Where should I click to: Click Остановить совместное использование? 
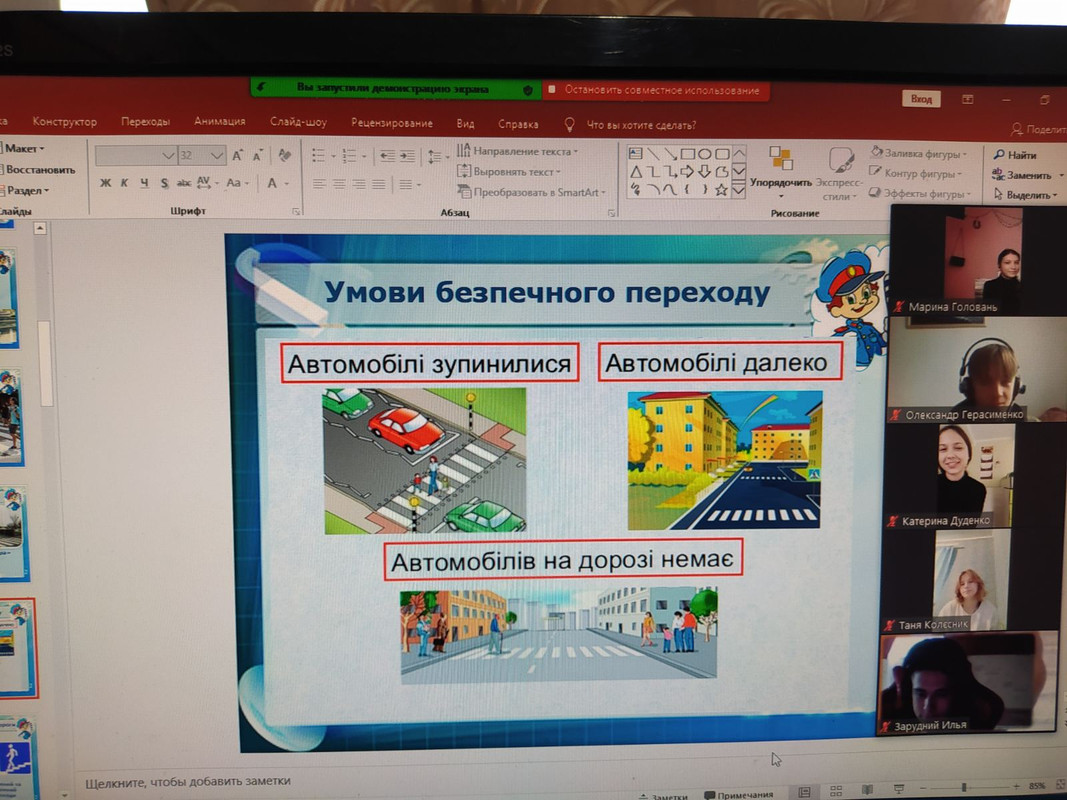[655, 90]
